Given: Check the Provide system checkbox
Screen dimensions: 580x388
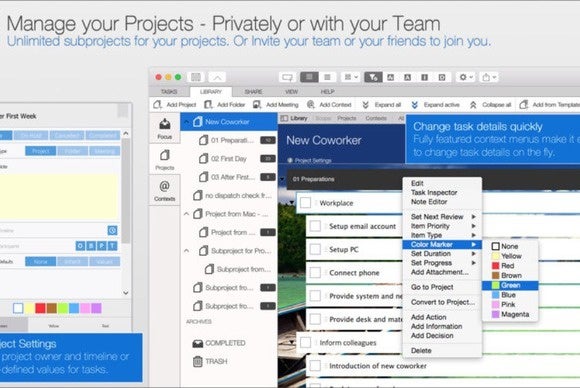Looking at the screenshot, I should click(315, 296).
